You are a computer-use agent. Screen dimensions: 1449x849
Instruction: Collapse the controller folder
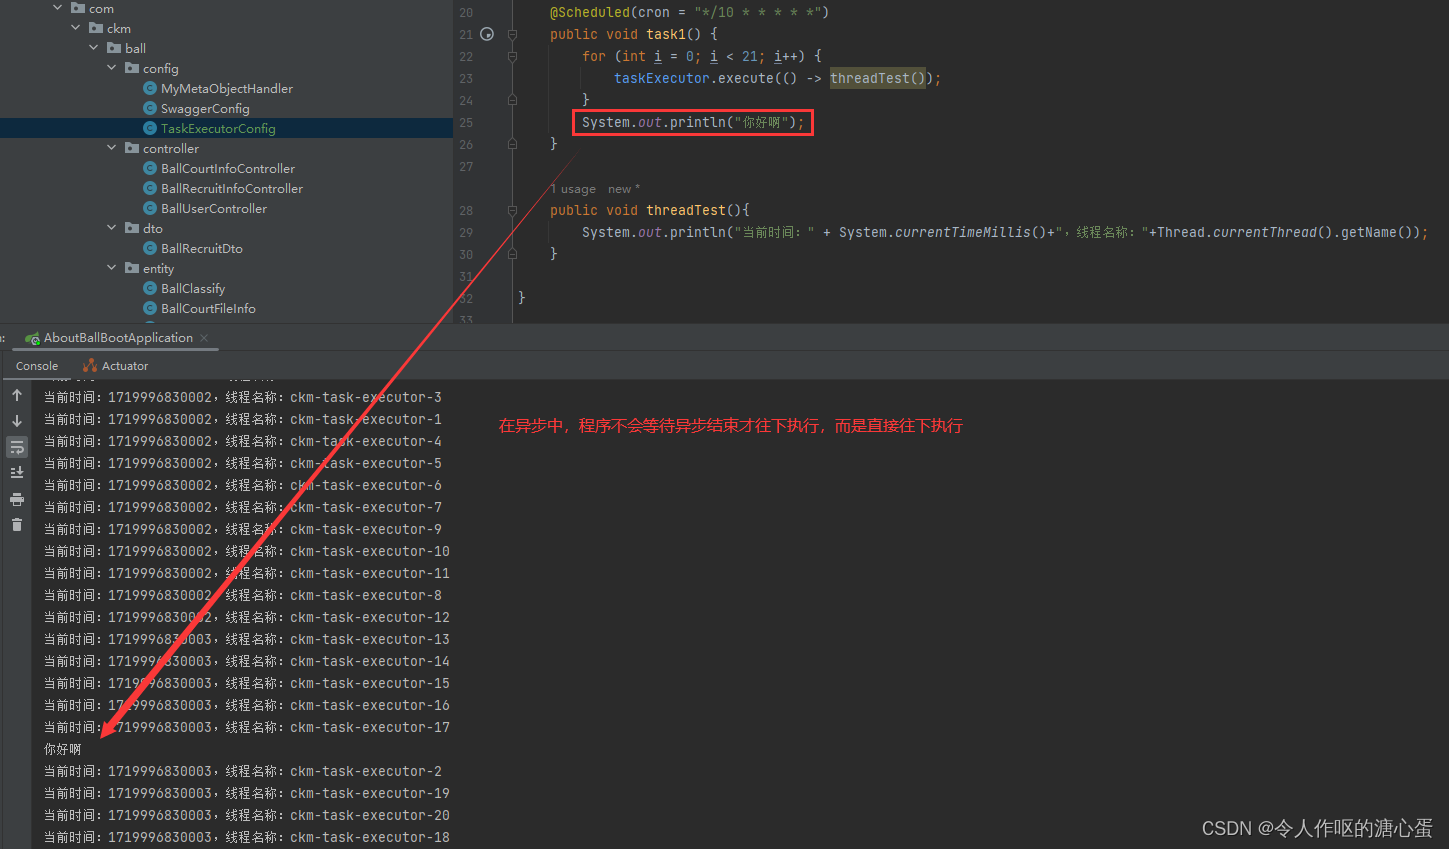click(x=112, y=148)
